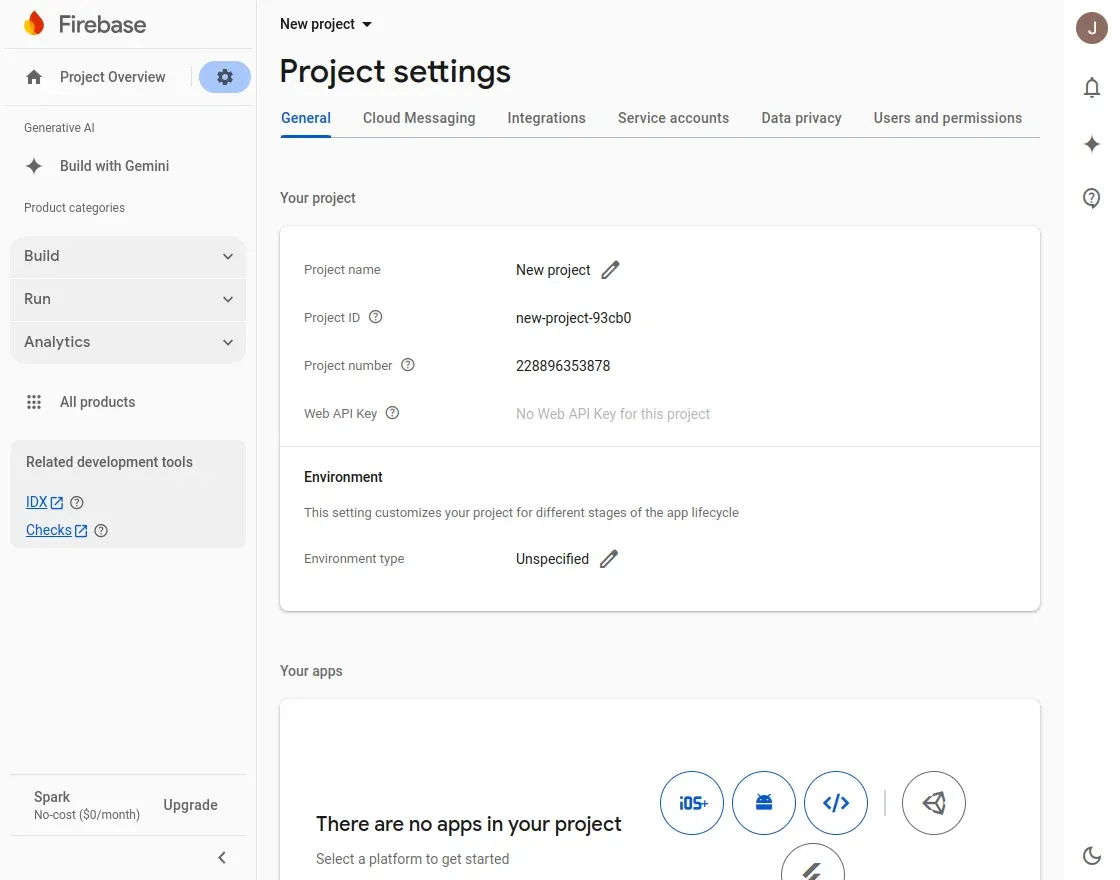Add an Android app
The height and width of the screenshot is (880, 1120).
click(x=764, y=803)
